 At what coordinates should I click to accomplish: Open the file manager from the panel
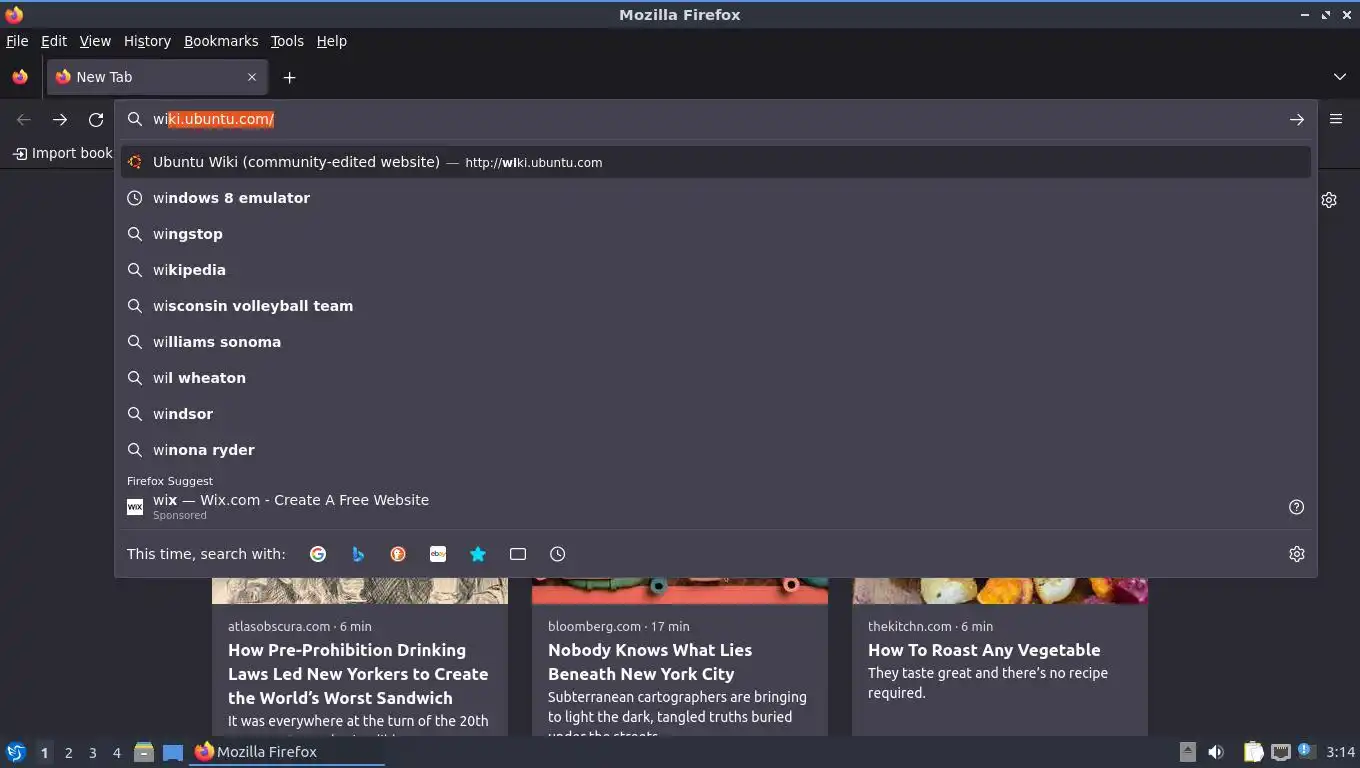coord(144,752)
